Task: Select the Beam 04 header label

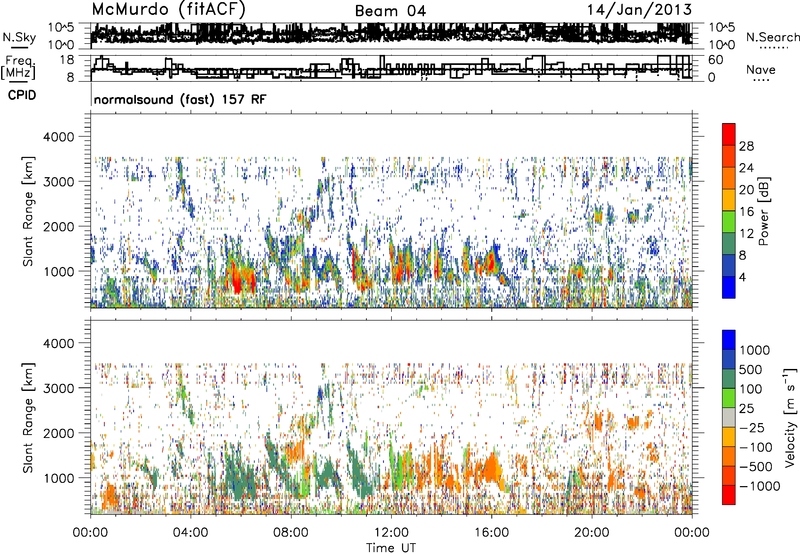Action: (390, 11)
